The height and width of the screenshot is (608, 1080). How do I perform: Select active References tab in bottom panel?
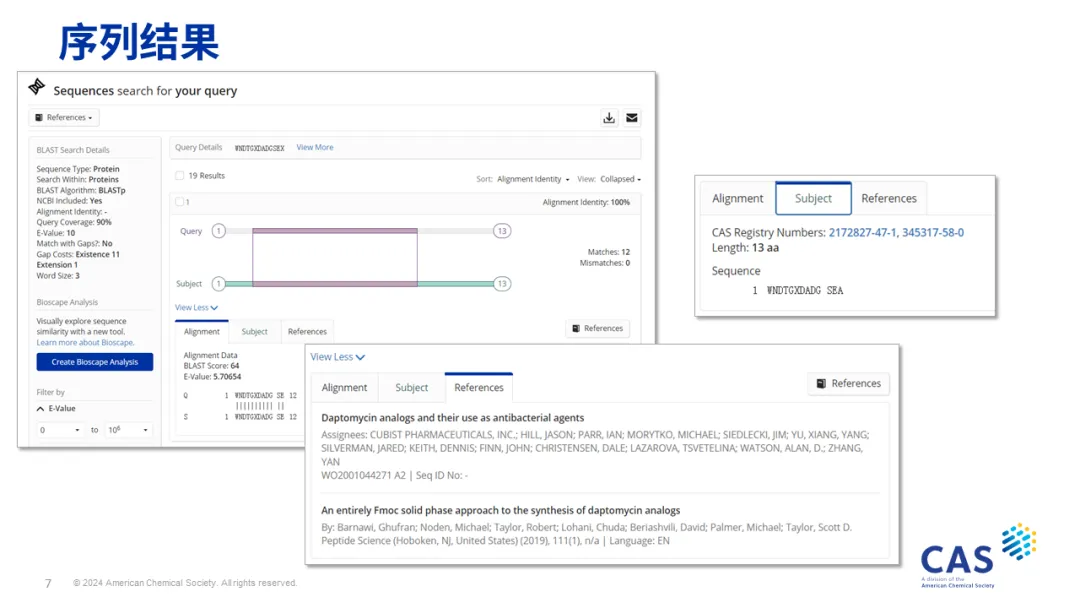[479, 388]
